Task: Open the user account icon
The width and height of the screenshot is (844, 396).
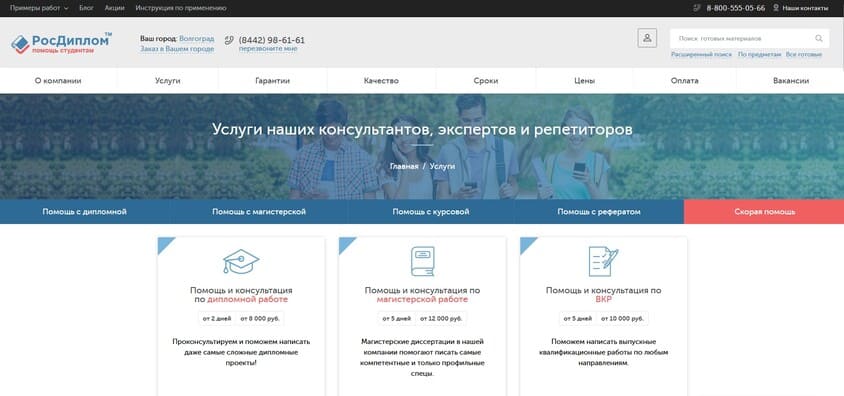Action: (x=647, y=38)
